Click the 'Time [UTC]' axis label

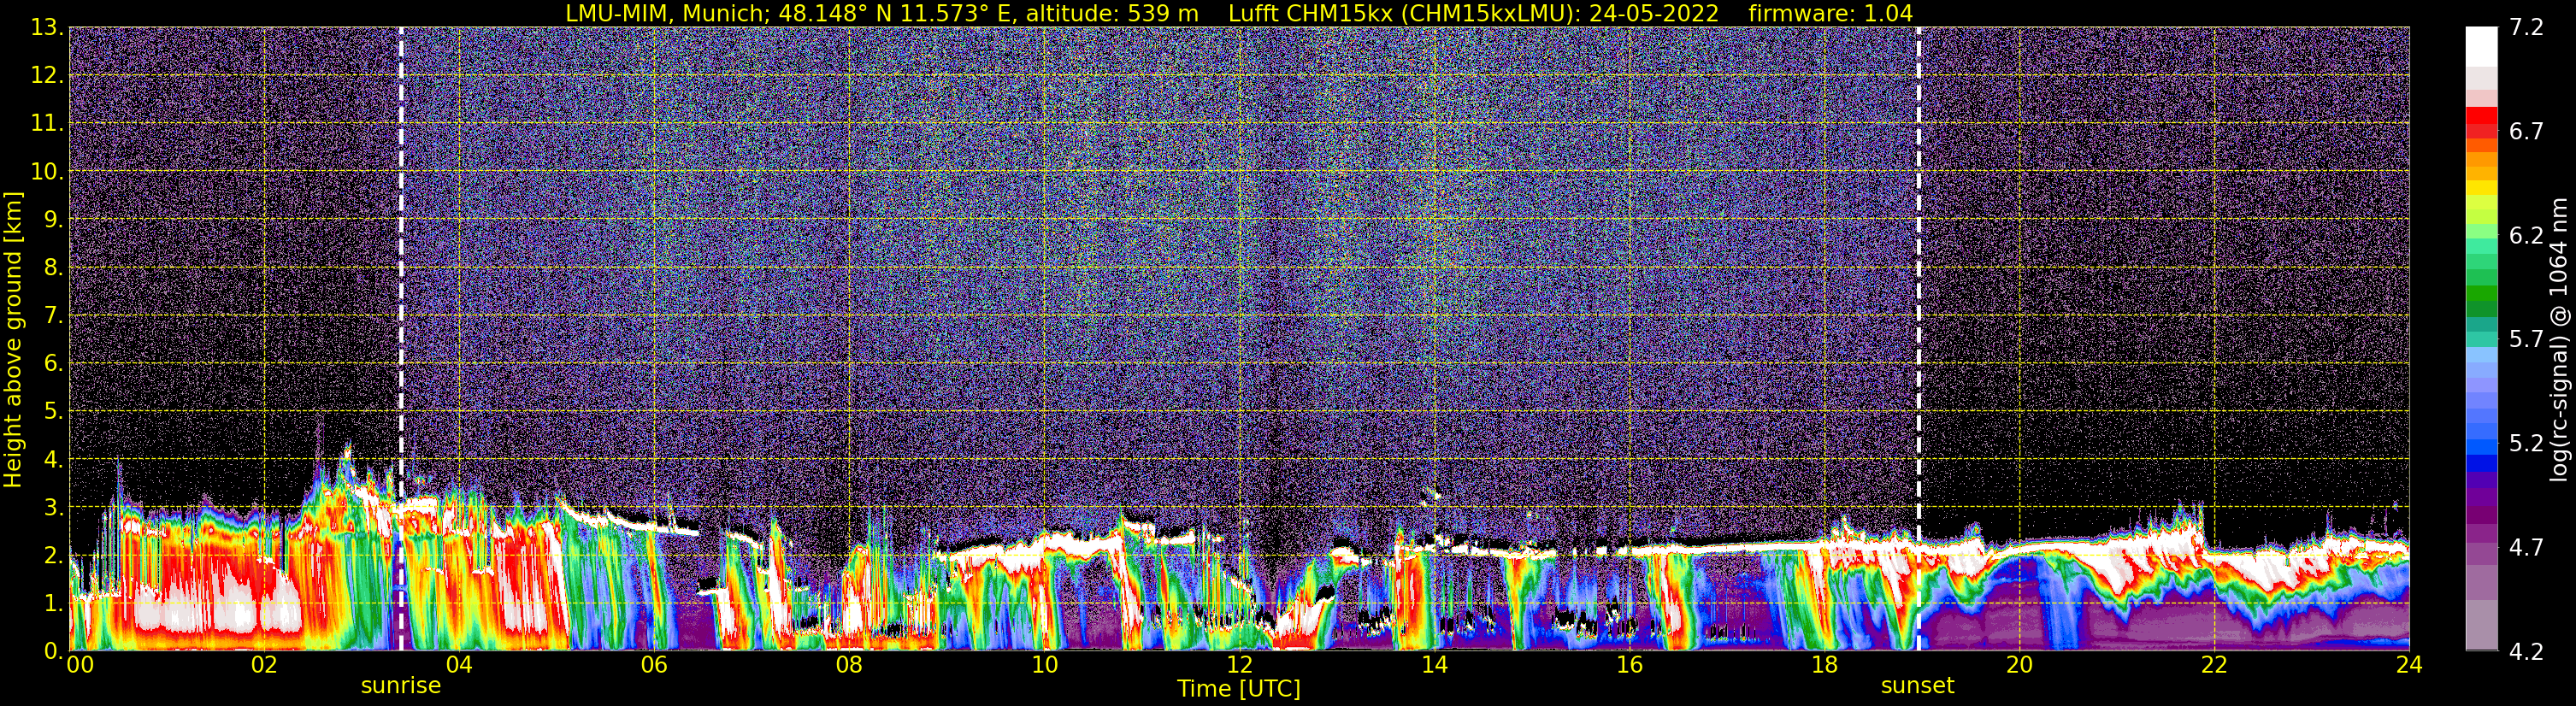coord(1238,688)
